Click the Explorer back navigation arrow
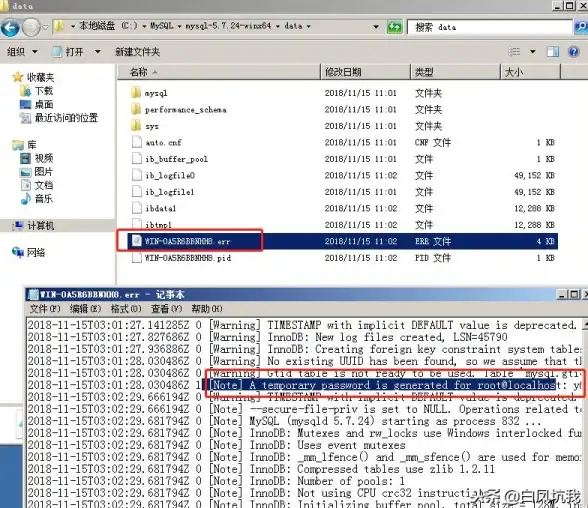 pos(10,27)
